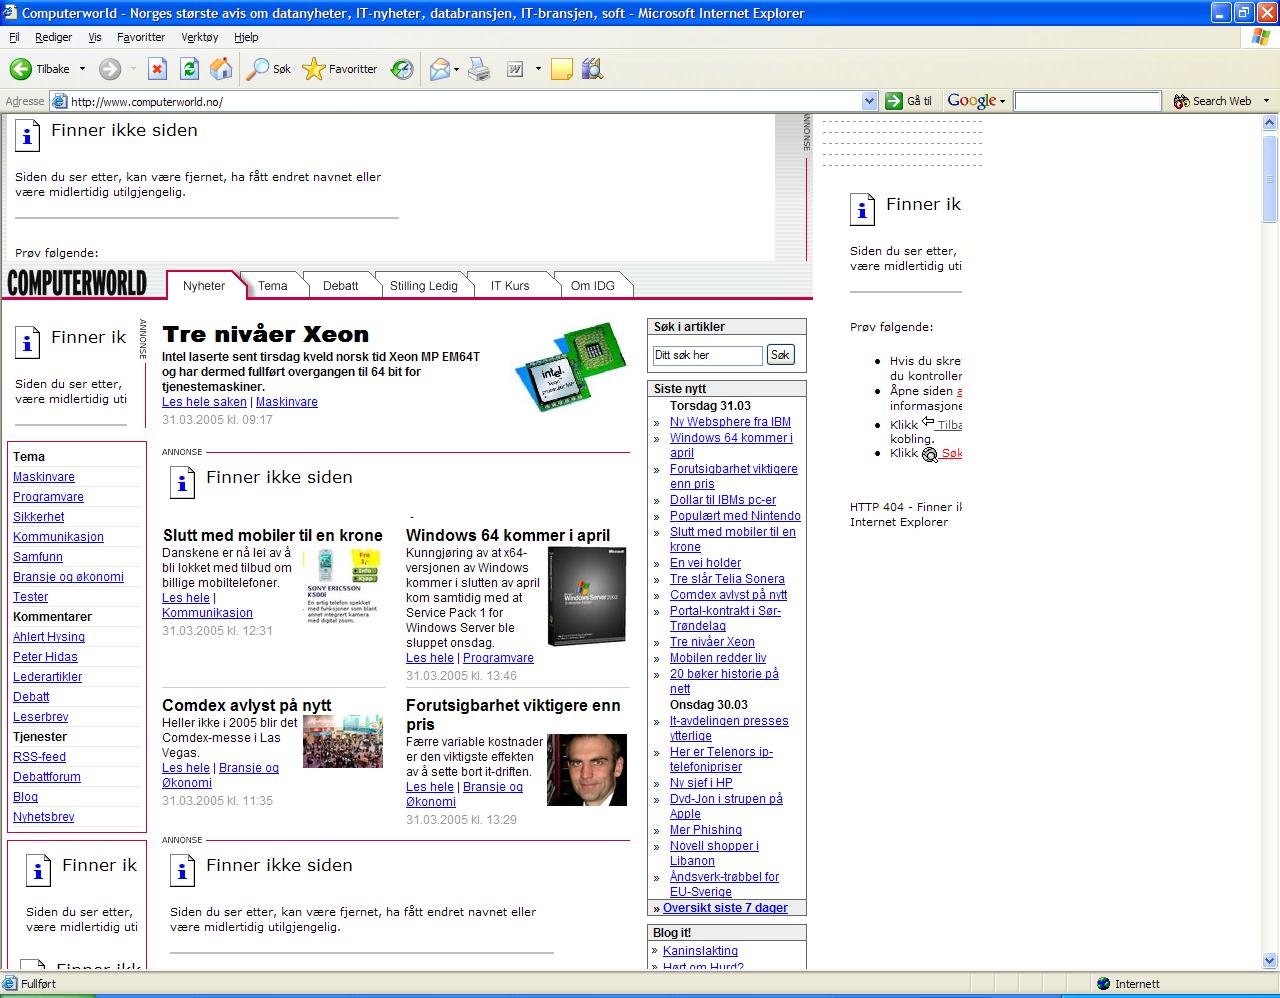Click the forward arrow navigation button

(110, 69)
